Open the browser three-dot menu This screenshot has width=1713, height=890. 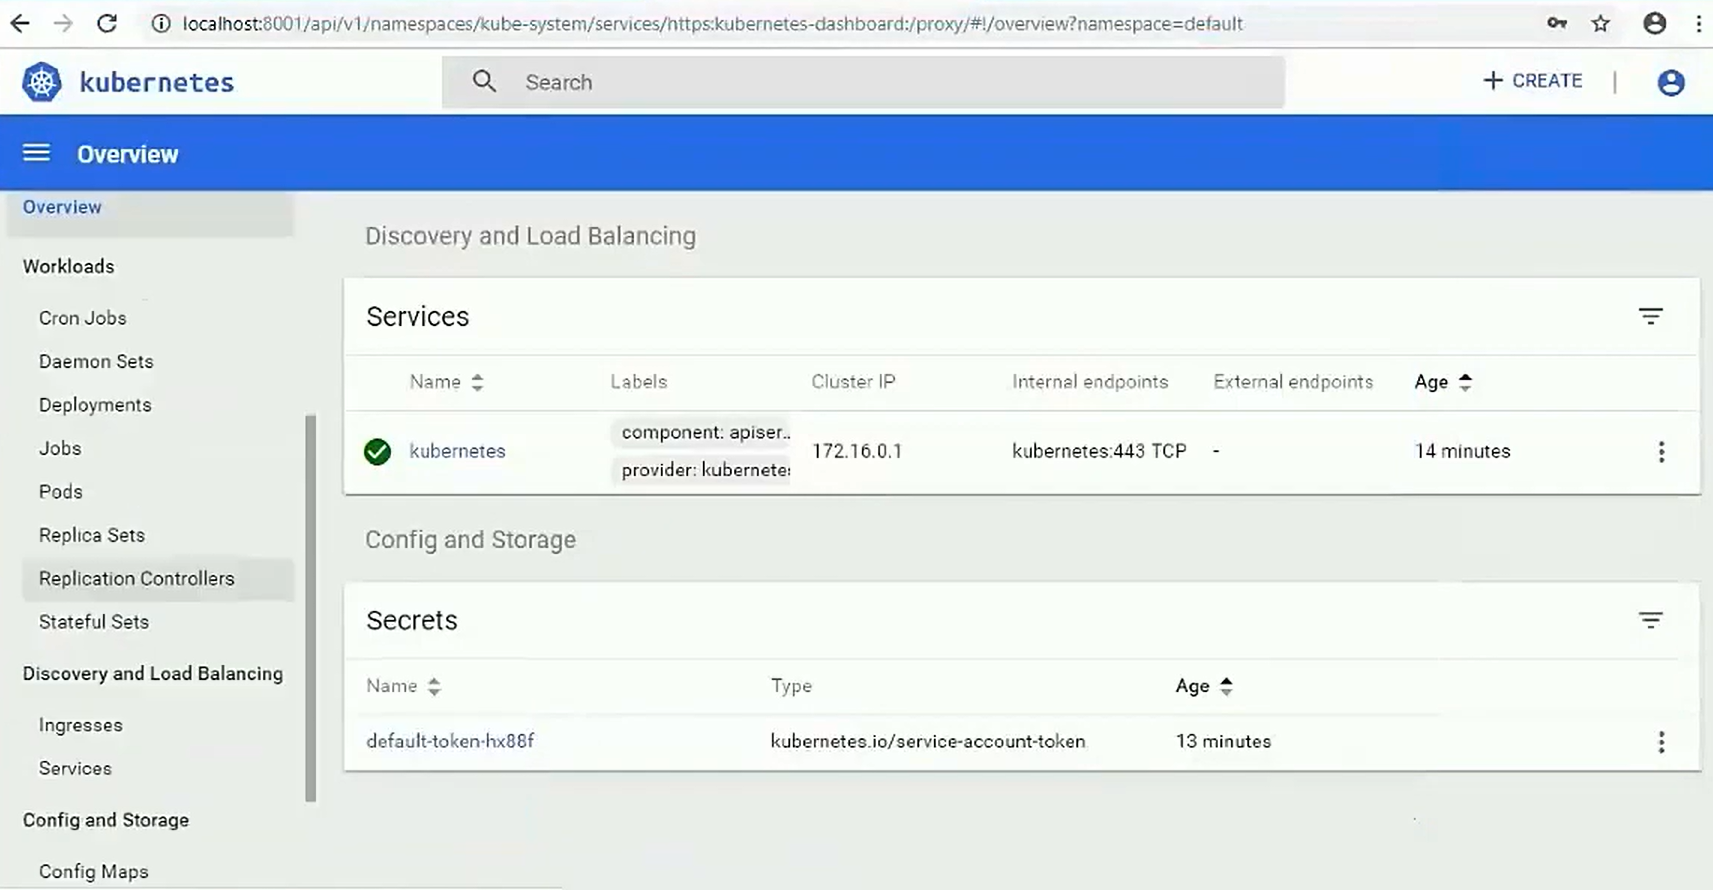pyautogui.click(x=1699, y=23)
